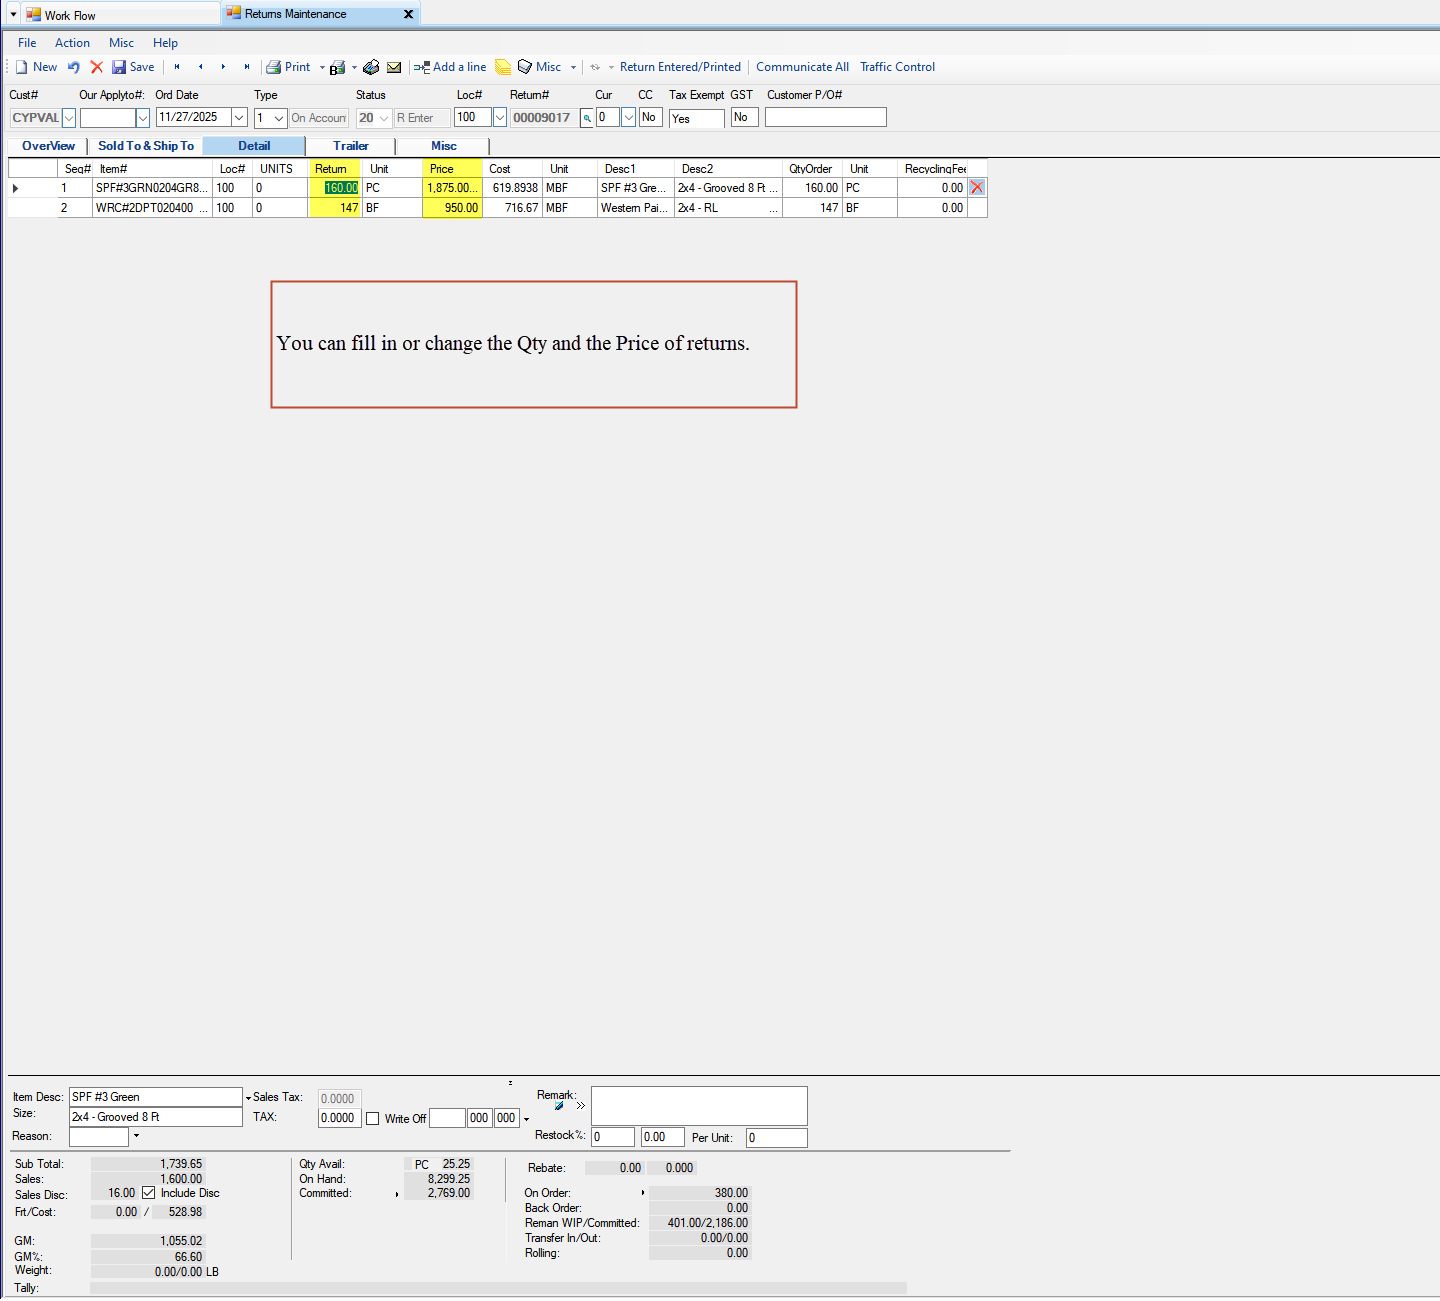Viewport: 1440px width, 1301px height.
Task: Open the Action menu
Action: 72,42
